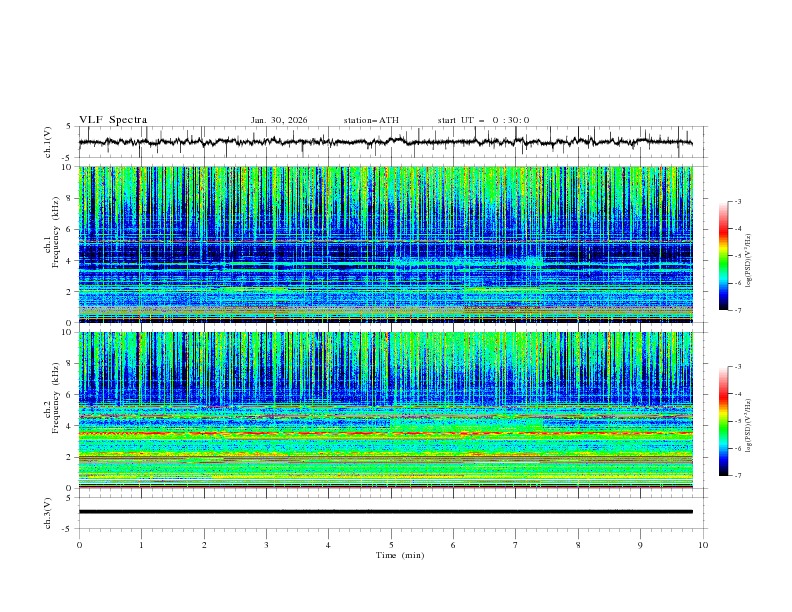The height and width of the screenshot is (612, 792).
Task: Click the "VLF Spectra" plot title
Action: tap(113, 120)
